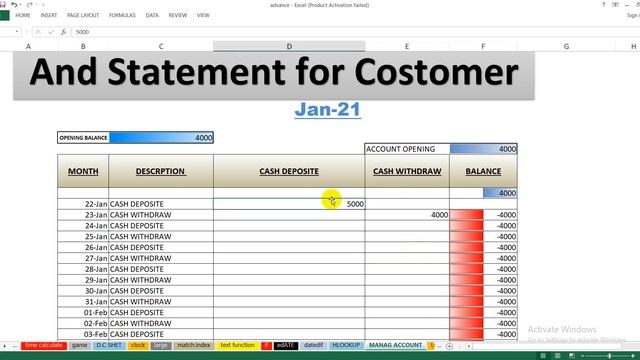Click the 25-Jan date cell
This screenshot has width=640, height=360.
(x=83, y=236)
